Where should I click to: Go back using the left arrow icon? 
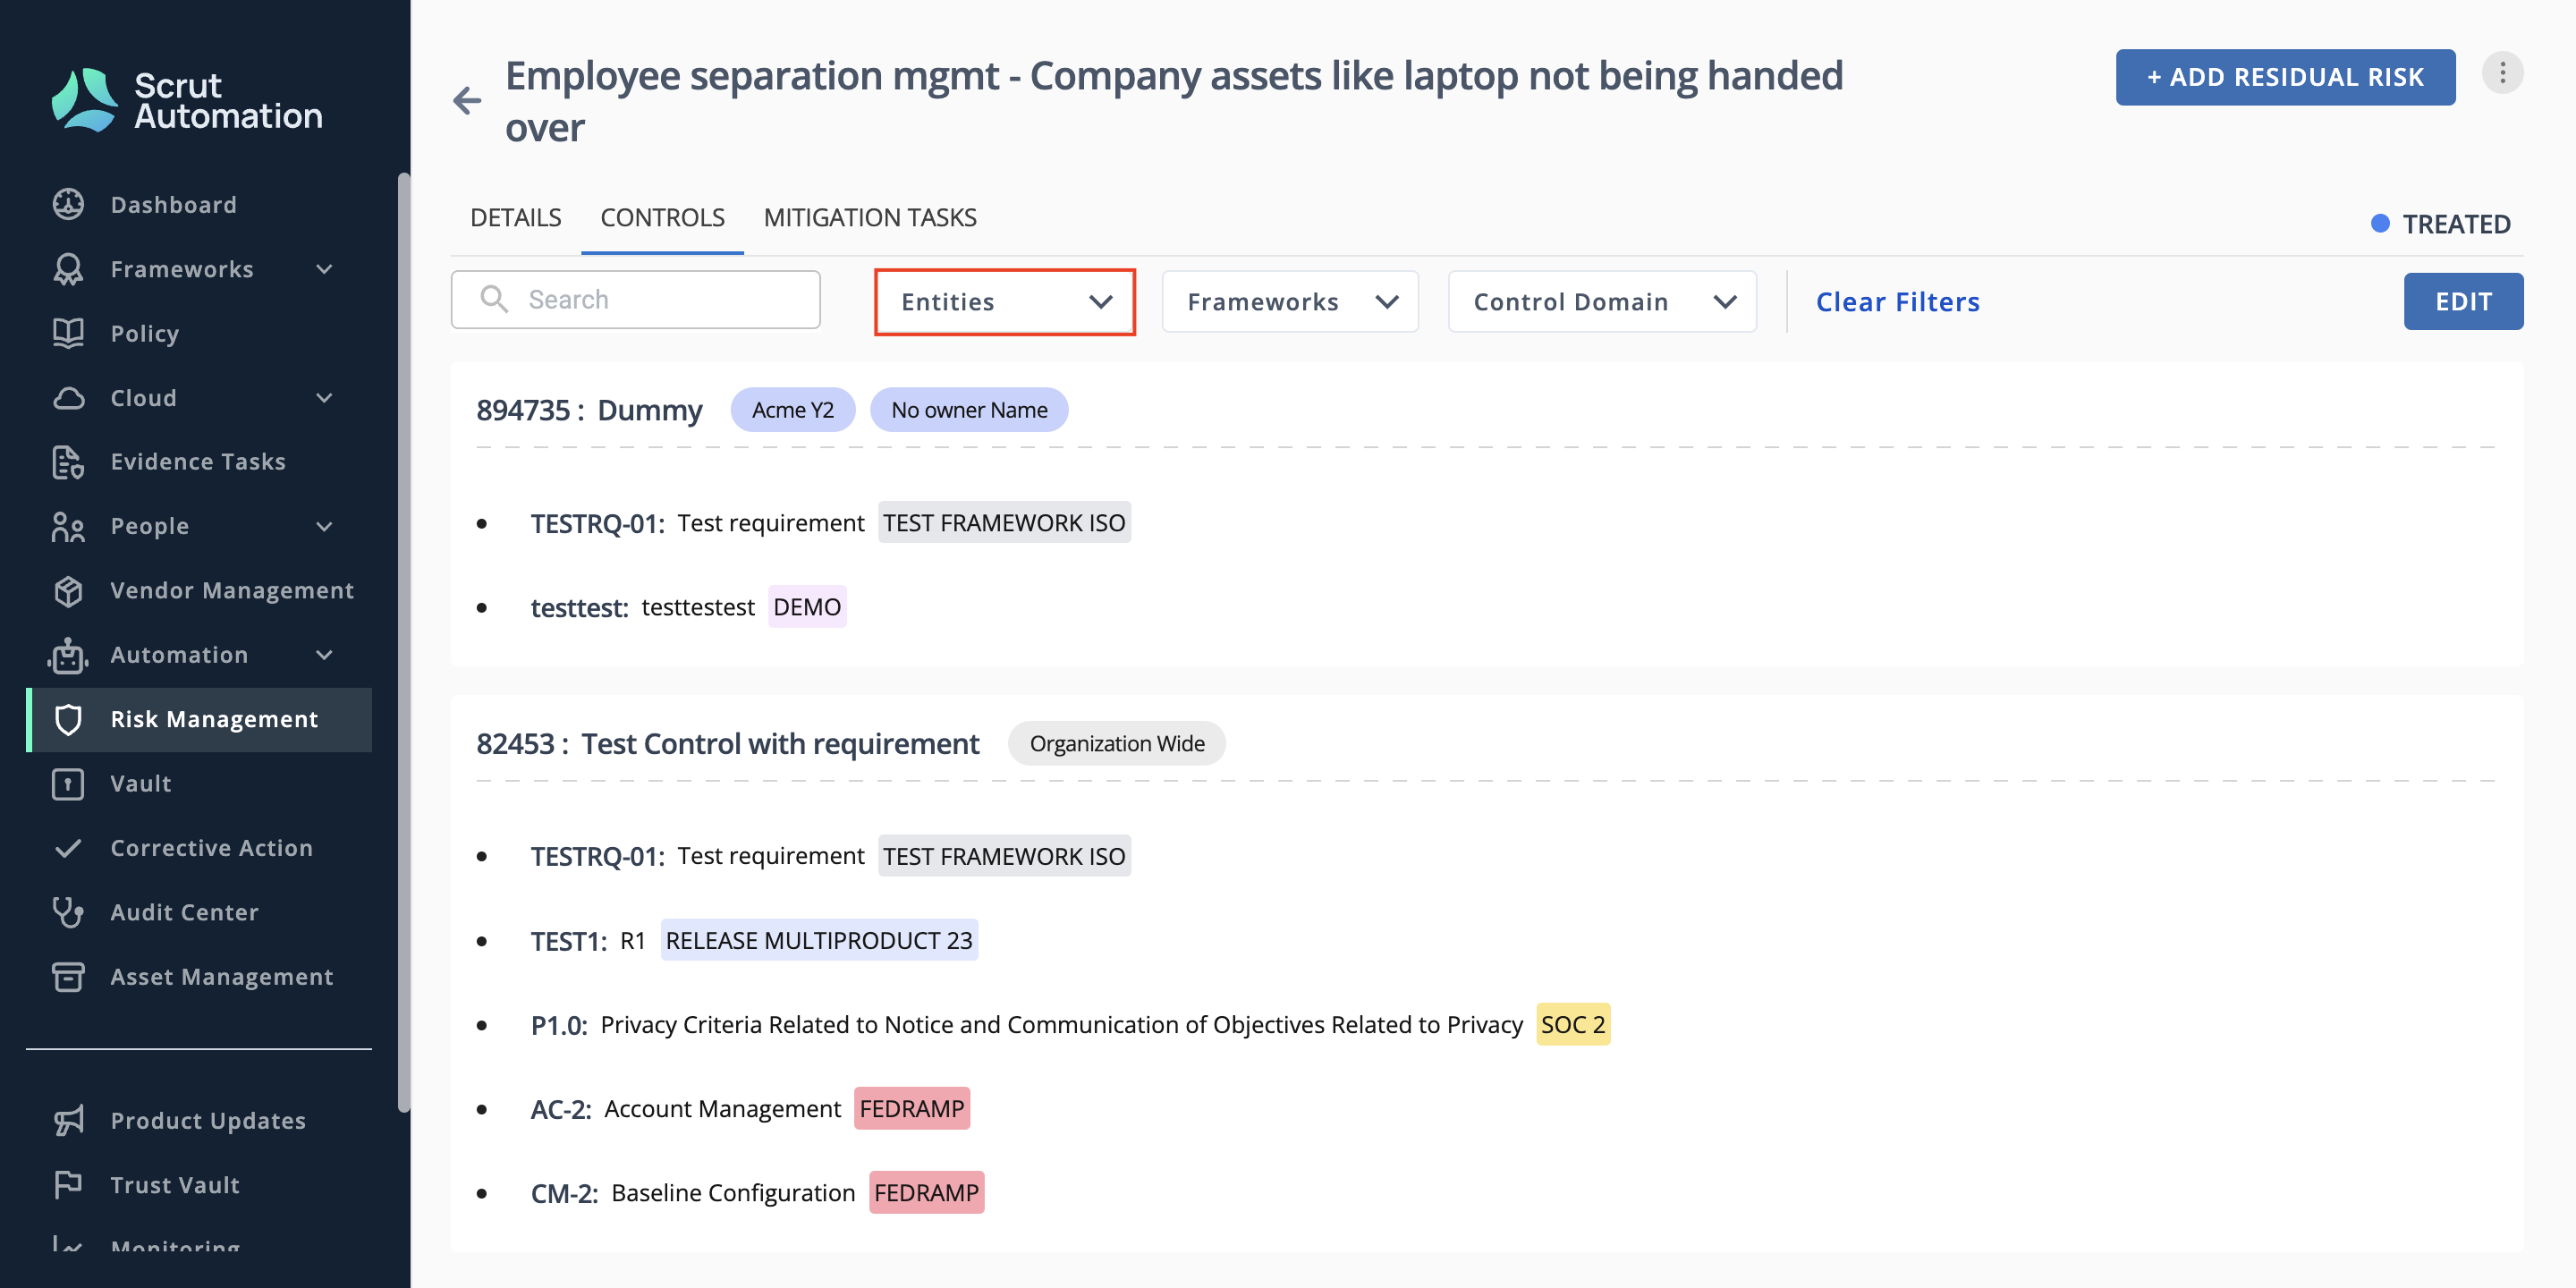point(467,100)
